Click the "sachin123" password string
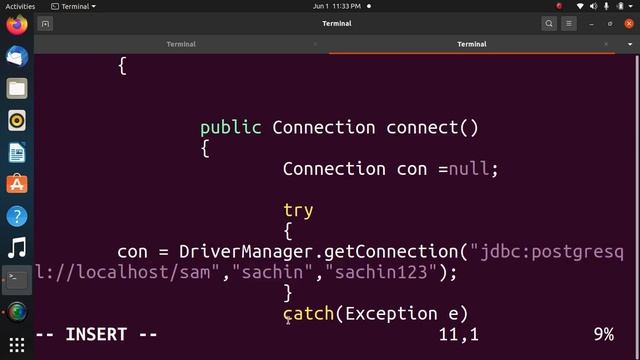 point(381,272)
